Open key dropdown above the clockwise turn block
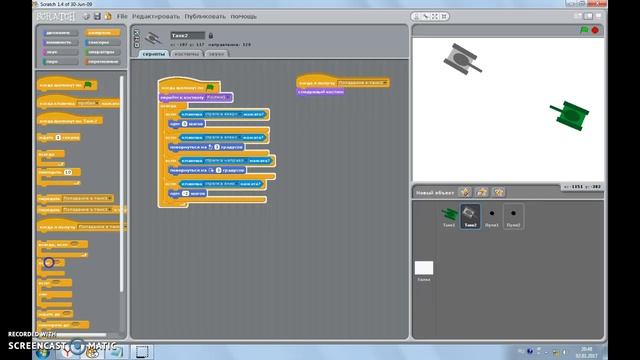This screenshot has height=360, width=640. point(227,161)
